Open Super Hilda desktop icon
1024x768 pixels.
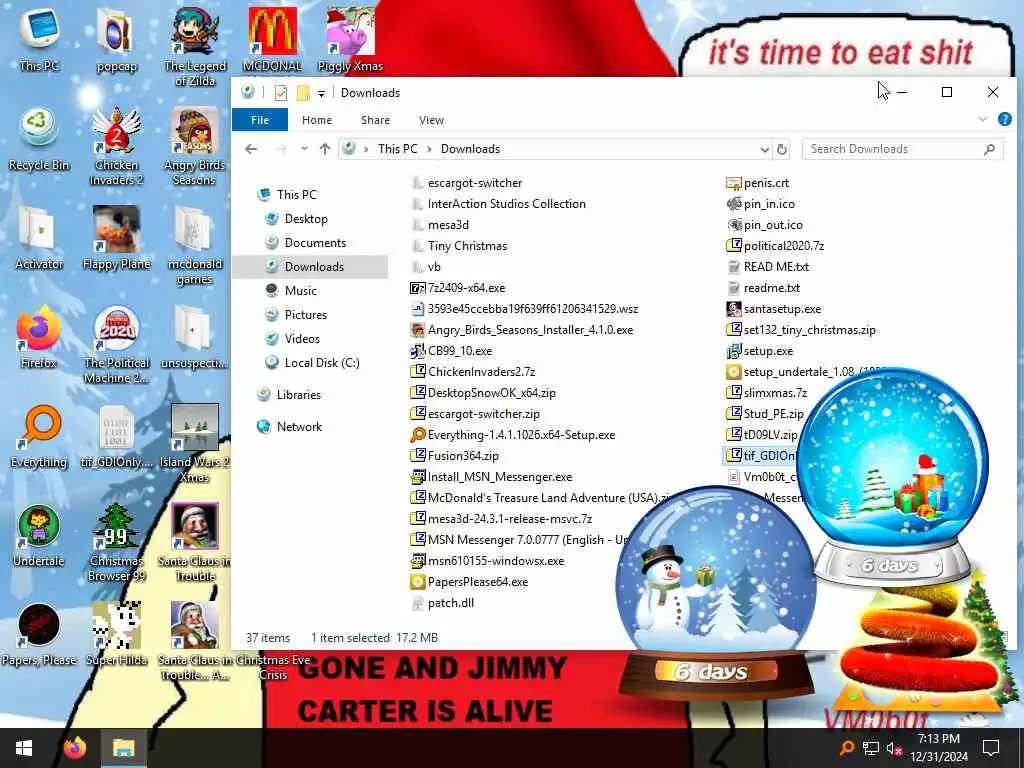coord(116,635)
